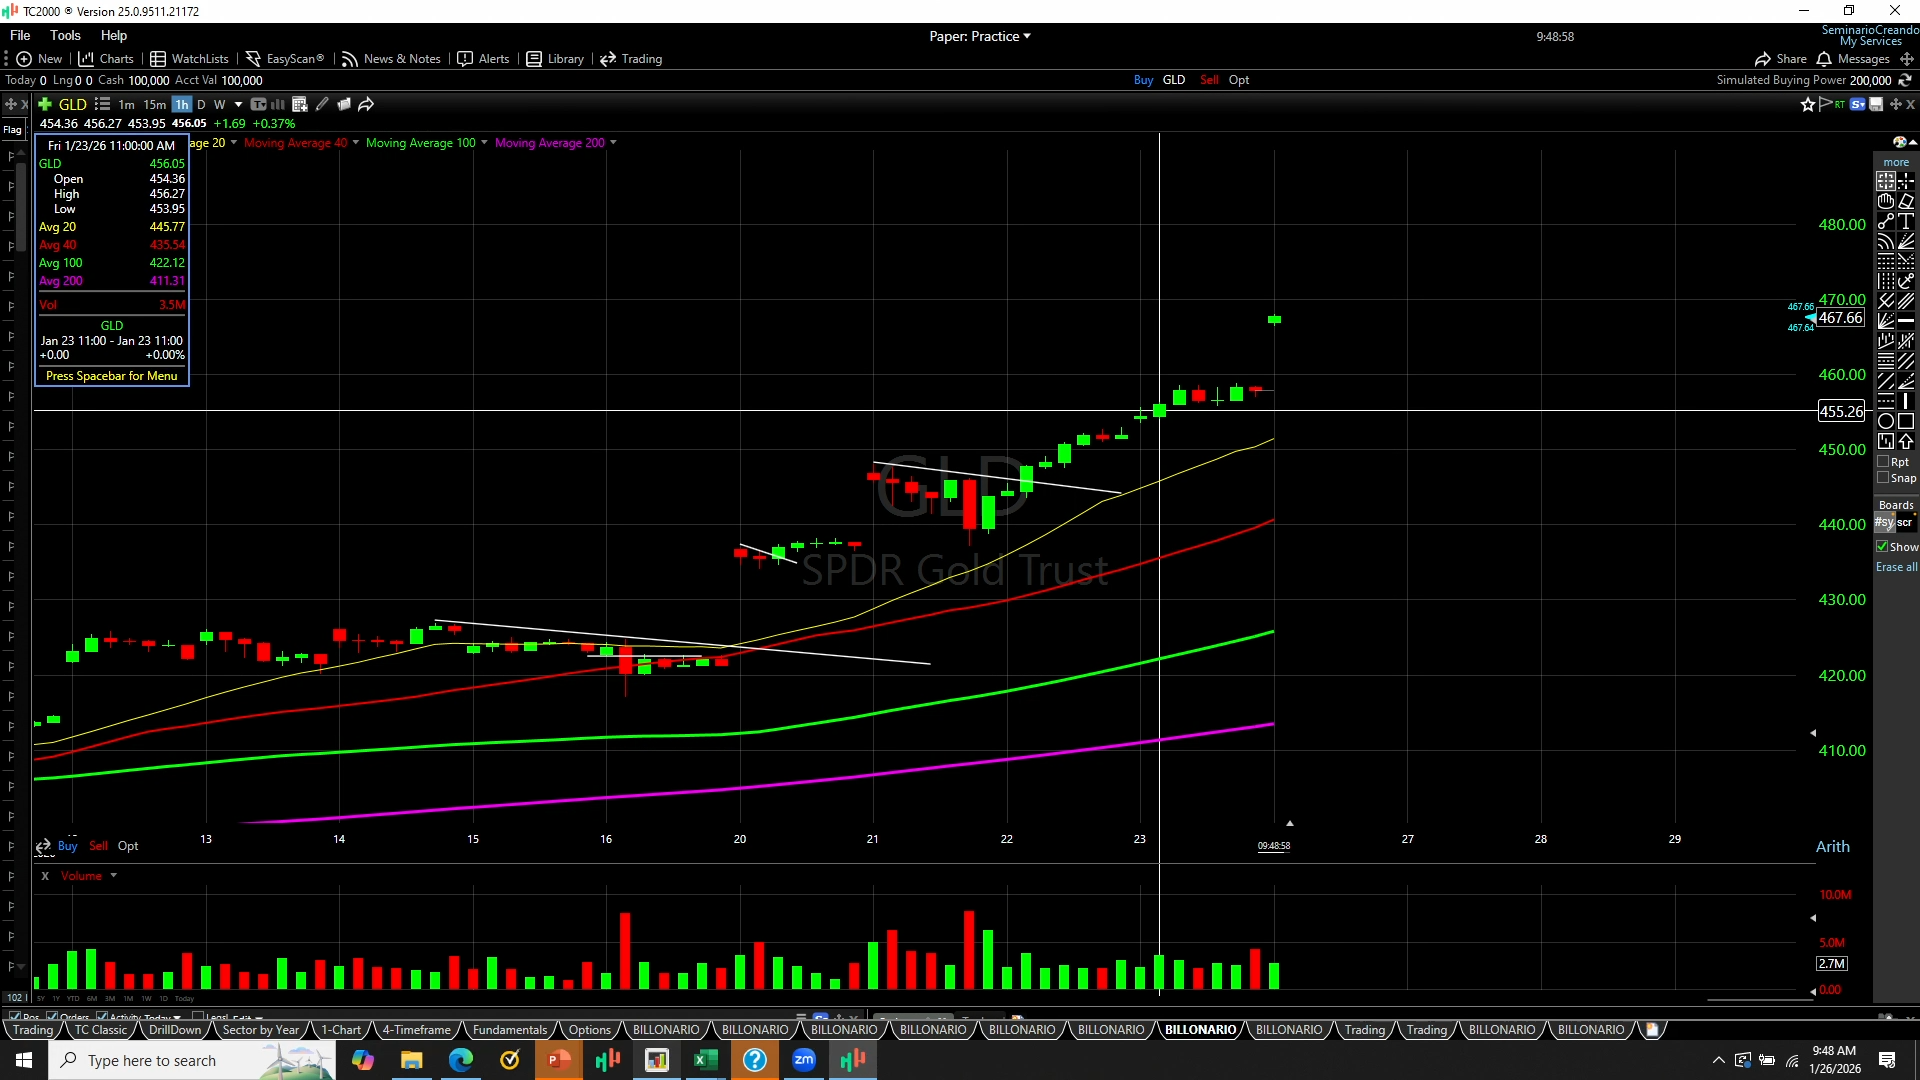Viewport: 1920px width, 1080px height.
Task: Select the circle drawing tool
Action: pos(1886,421)
